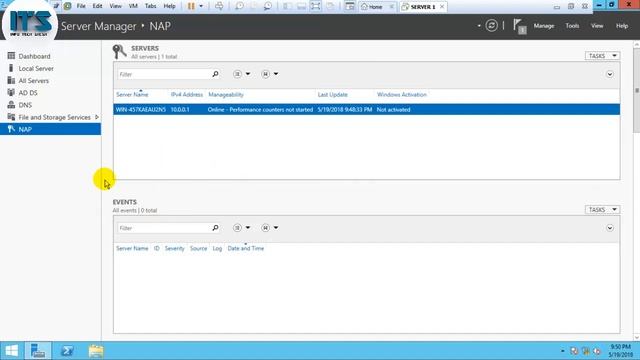Open Servers saved queries dropdown

[x=270, y=74]
